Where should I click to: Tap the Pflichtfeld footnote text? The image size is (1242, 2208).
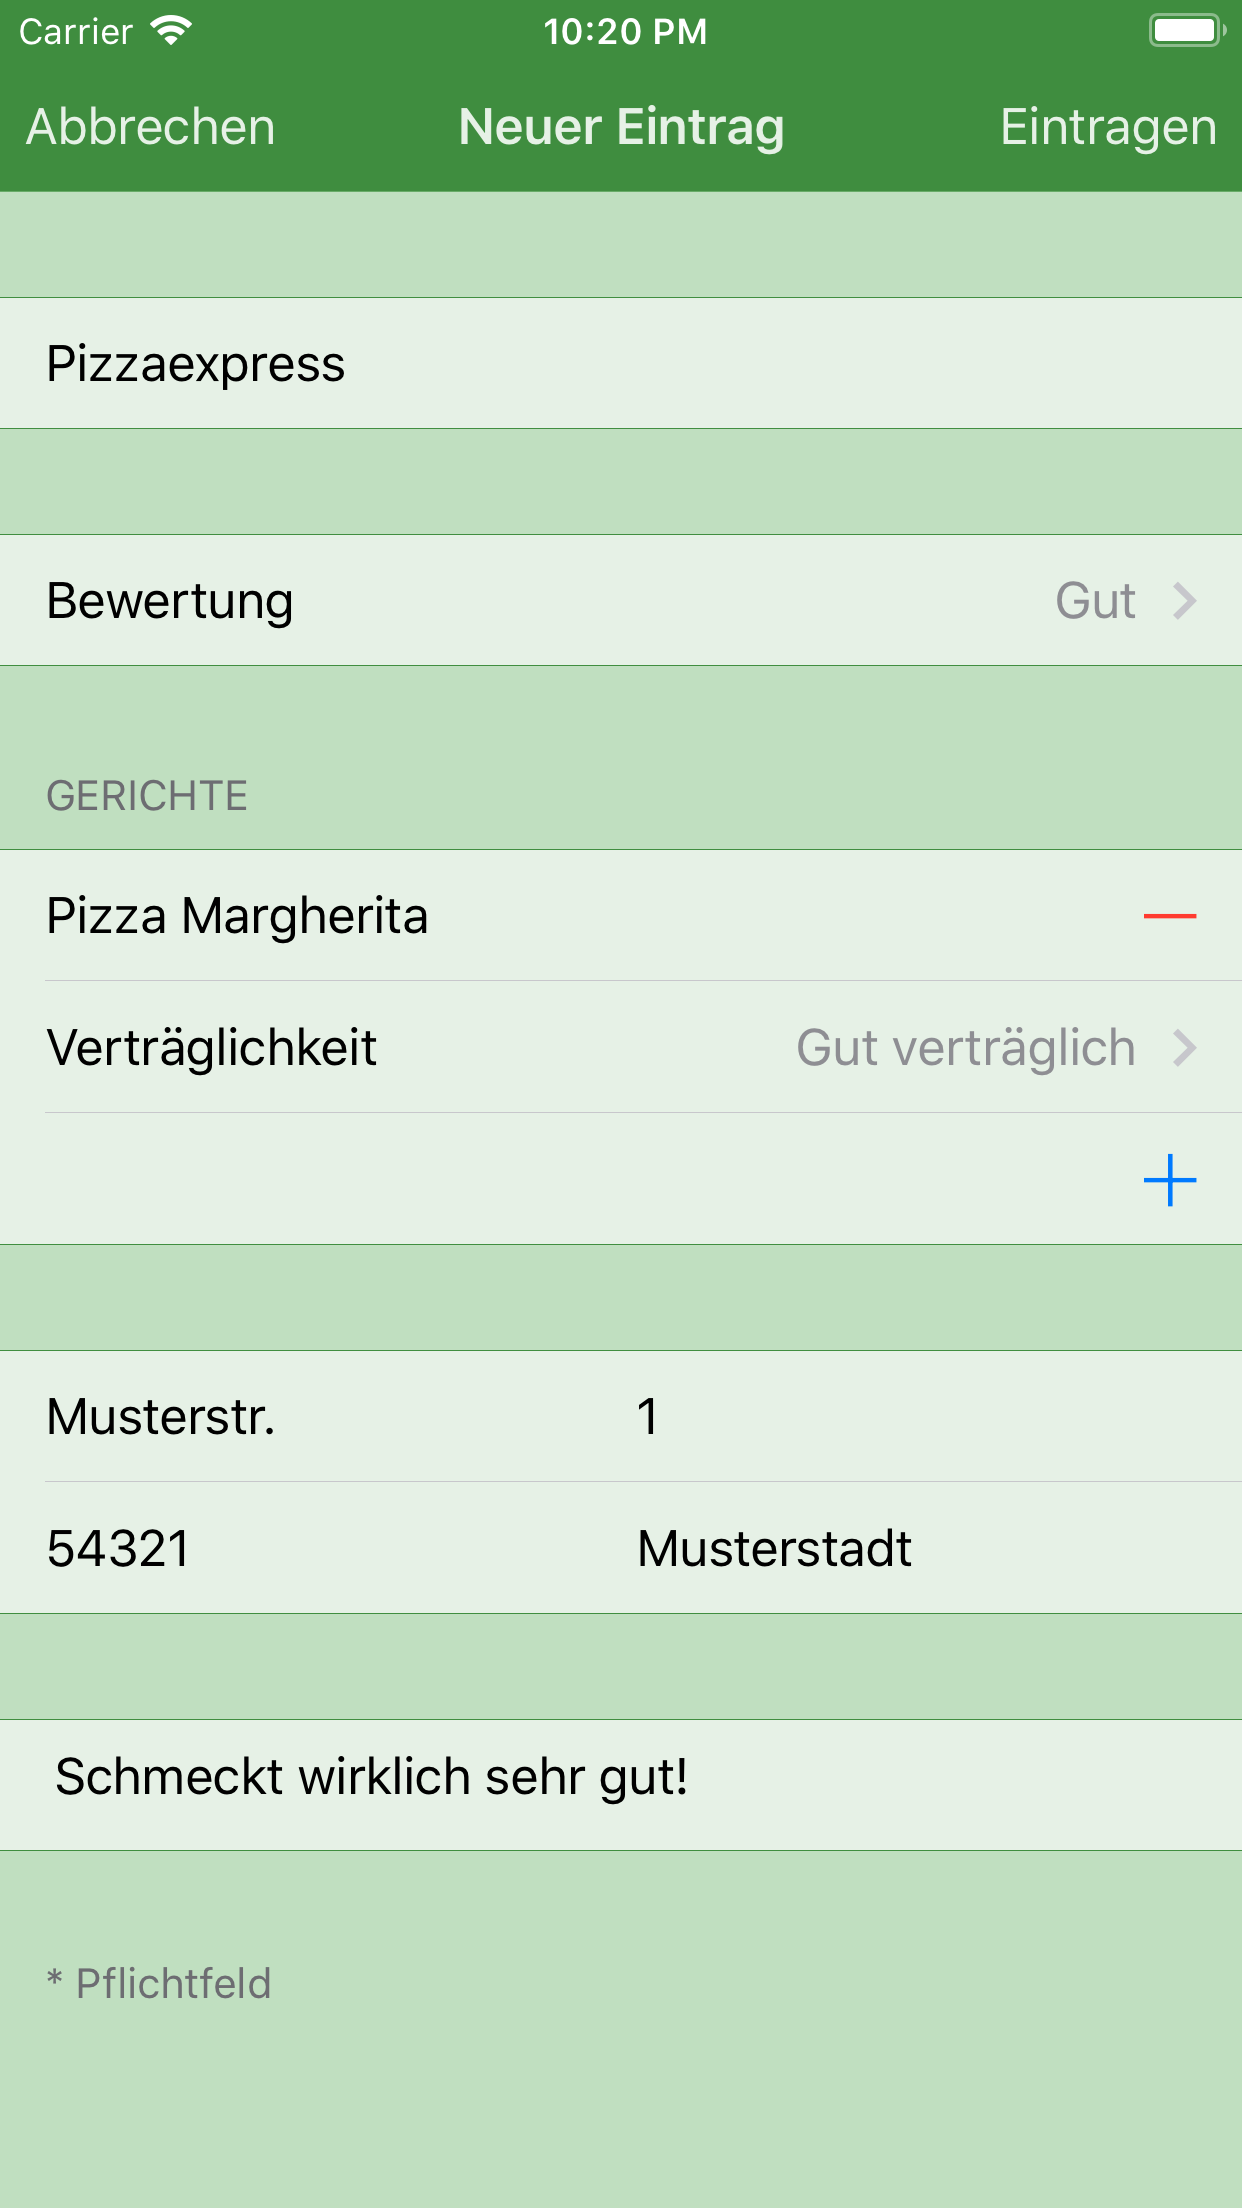(x=160, y=1984)
